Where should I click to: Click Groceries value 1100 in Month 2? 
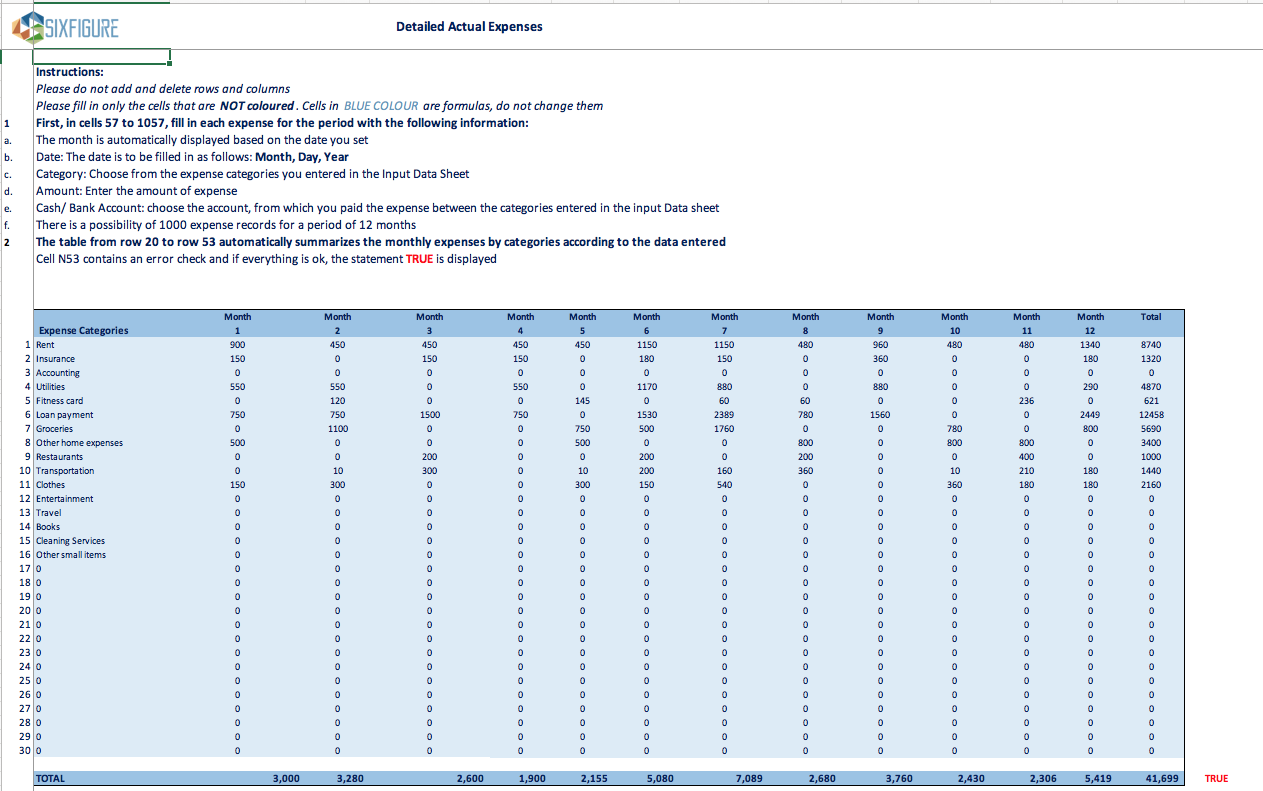[x=338, y=429]
